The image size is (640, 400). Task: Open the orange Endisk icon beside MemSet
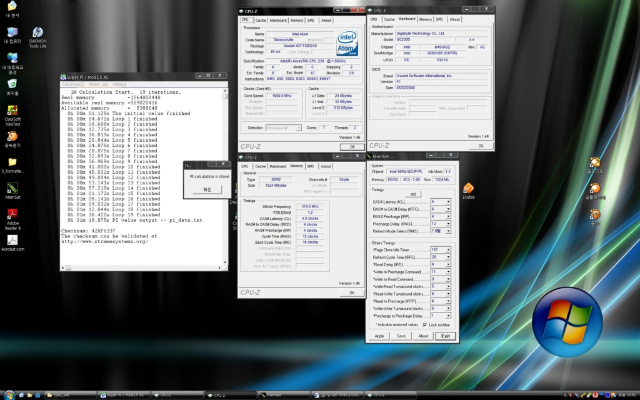point(468,191)
